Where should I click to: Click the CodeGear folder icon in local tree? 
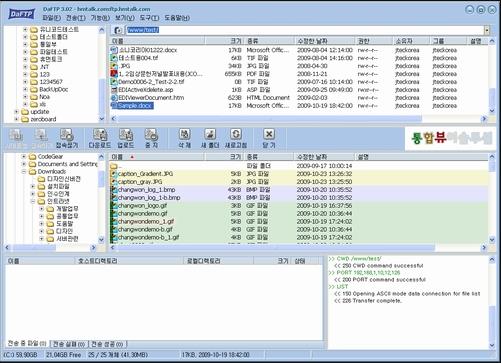pos(32,156)
